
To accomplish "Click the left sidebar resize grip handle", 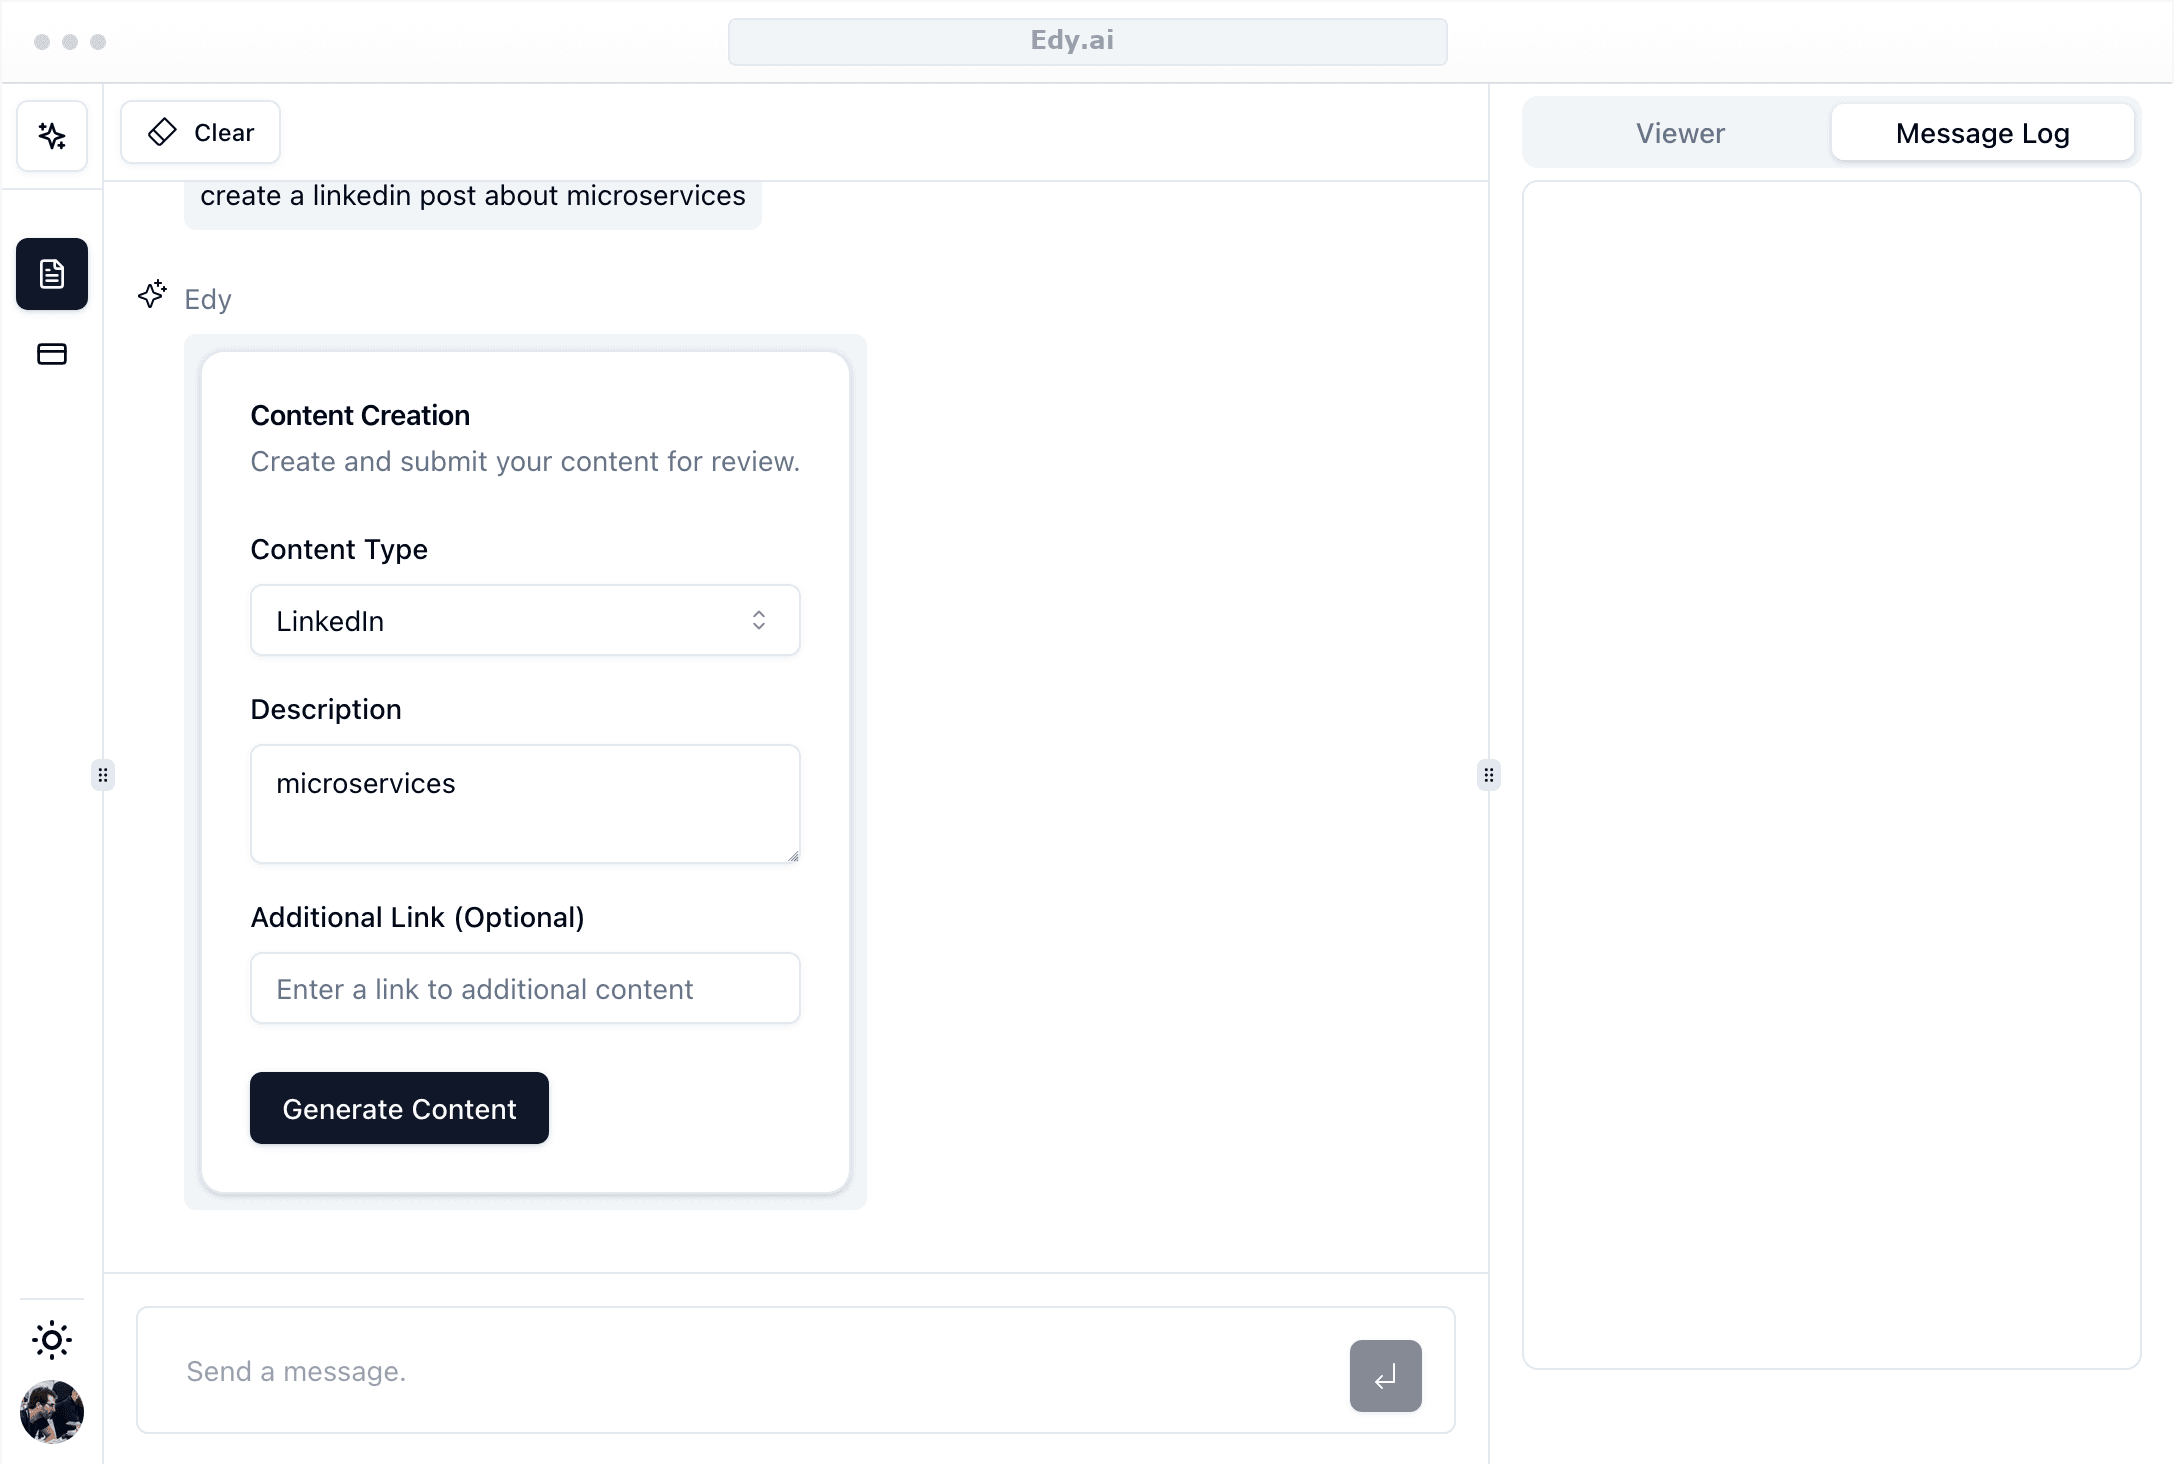I will point(103,775).
